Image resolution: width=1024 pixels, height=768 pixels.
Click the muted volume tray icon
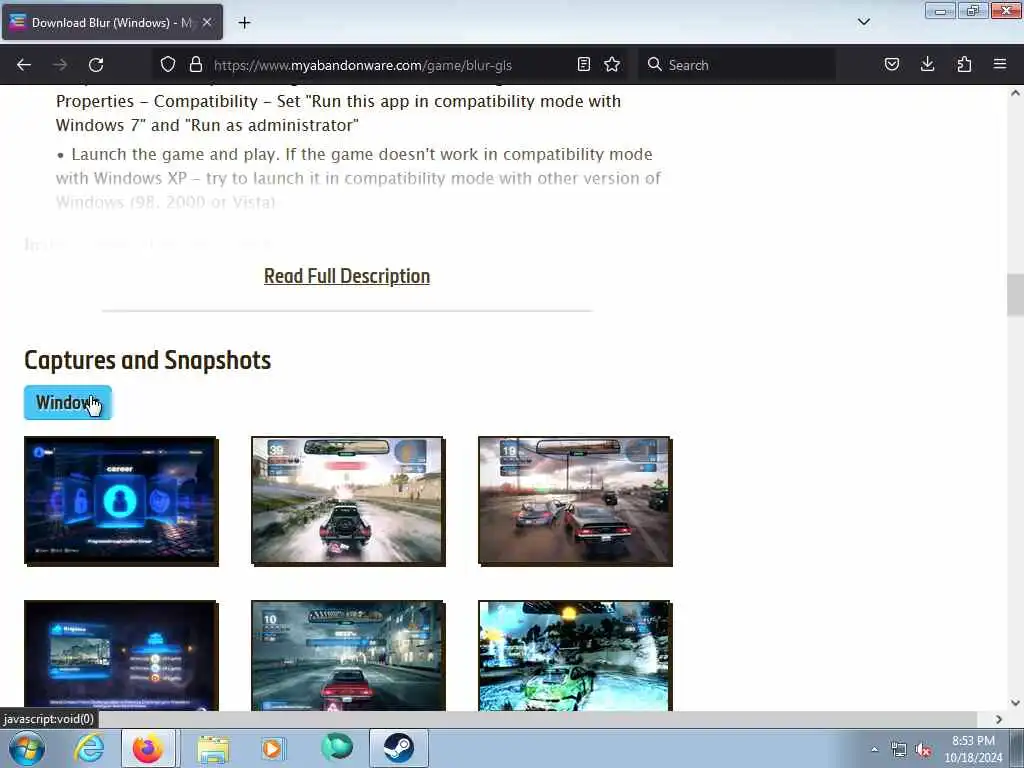923,750
